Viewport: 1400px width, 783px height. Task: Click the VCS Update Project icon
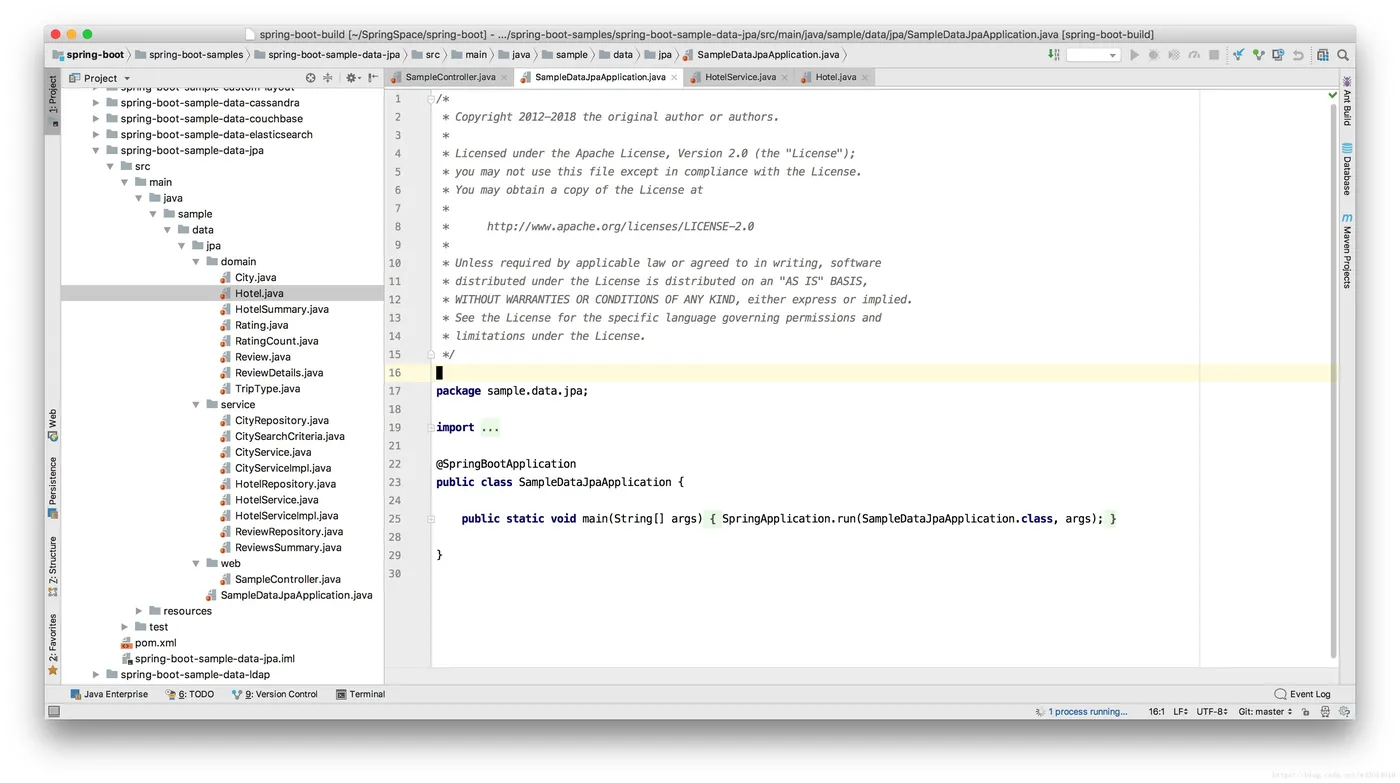click(x=1238, y=55)
